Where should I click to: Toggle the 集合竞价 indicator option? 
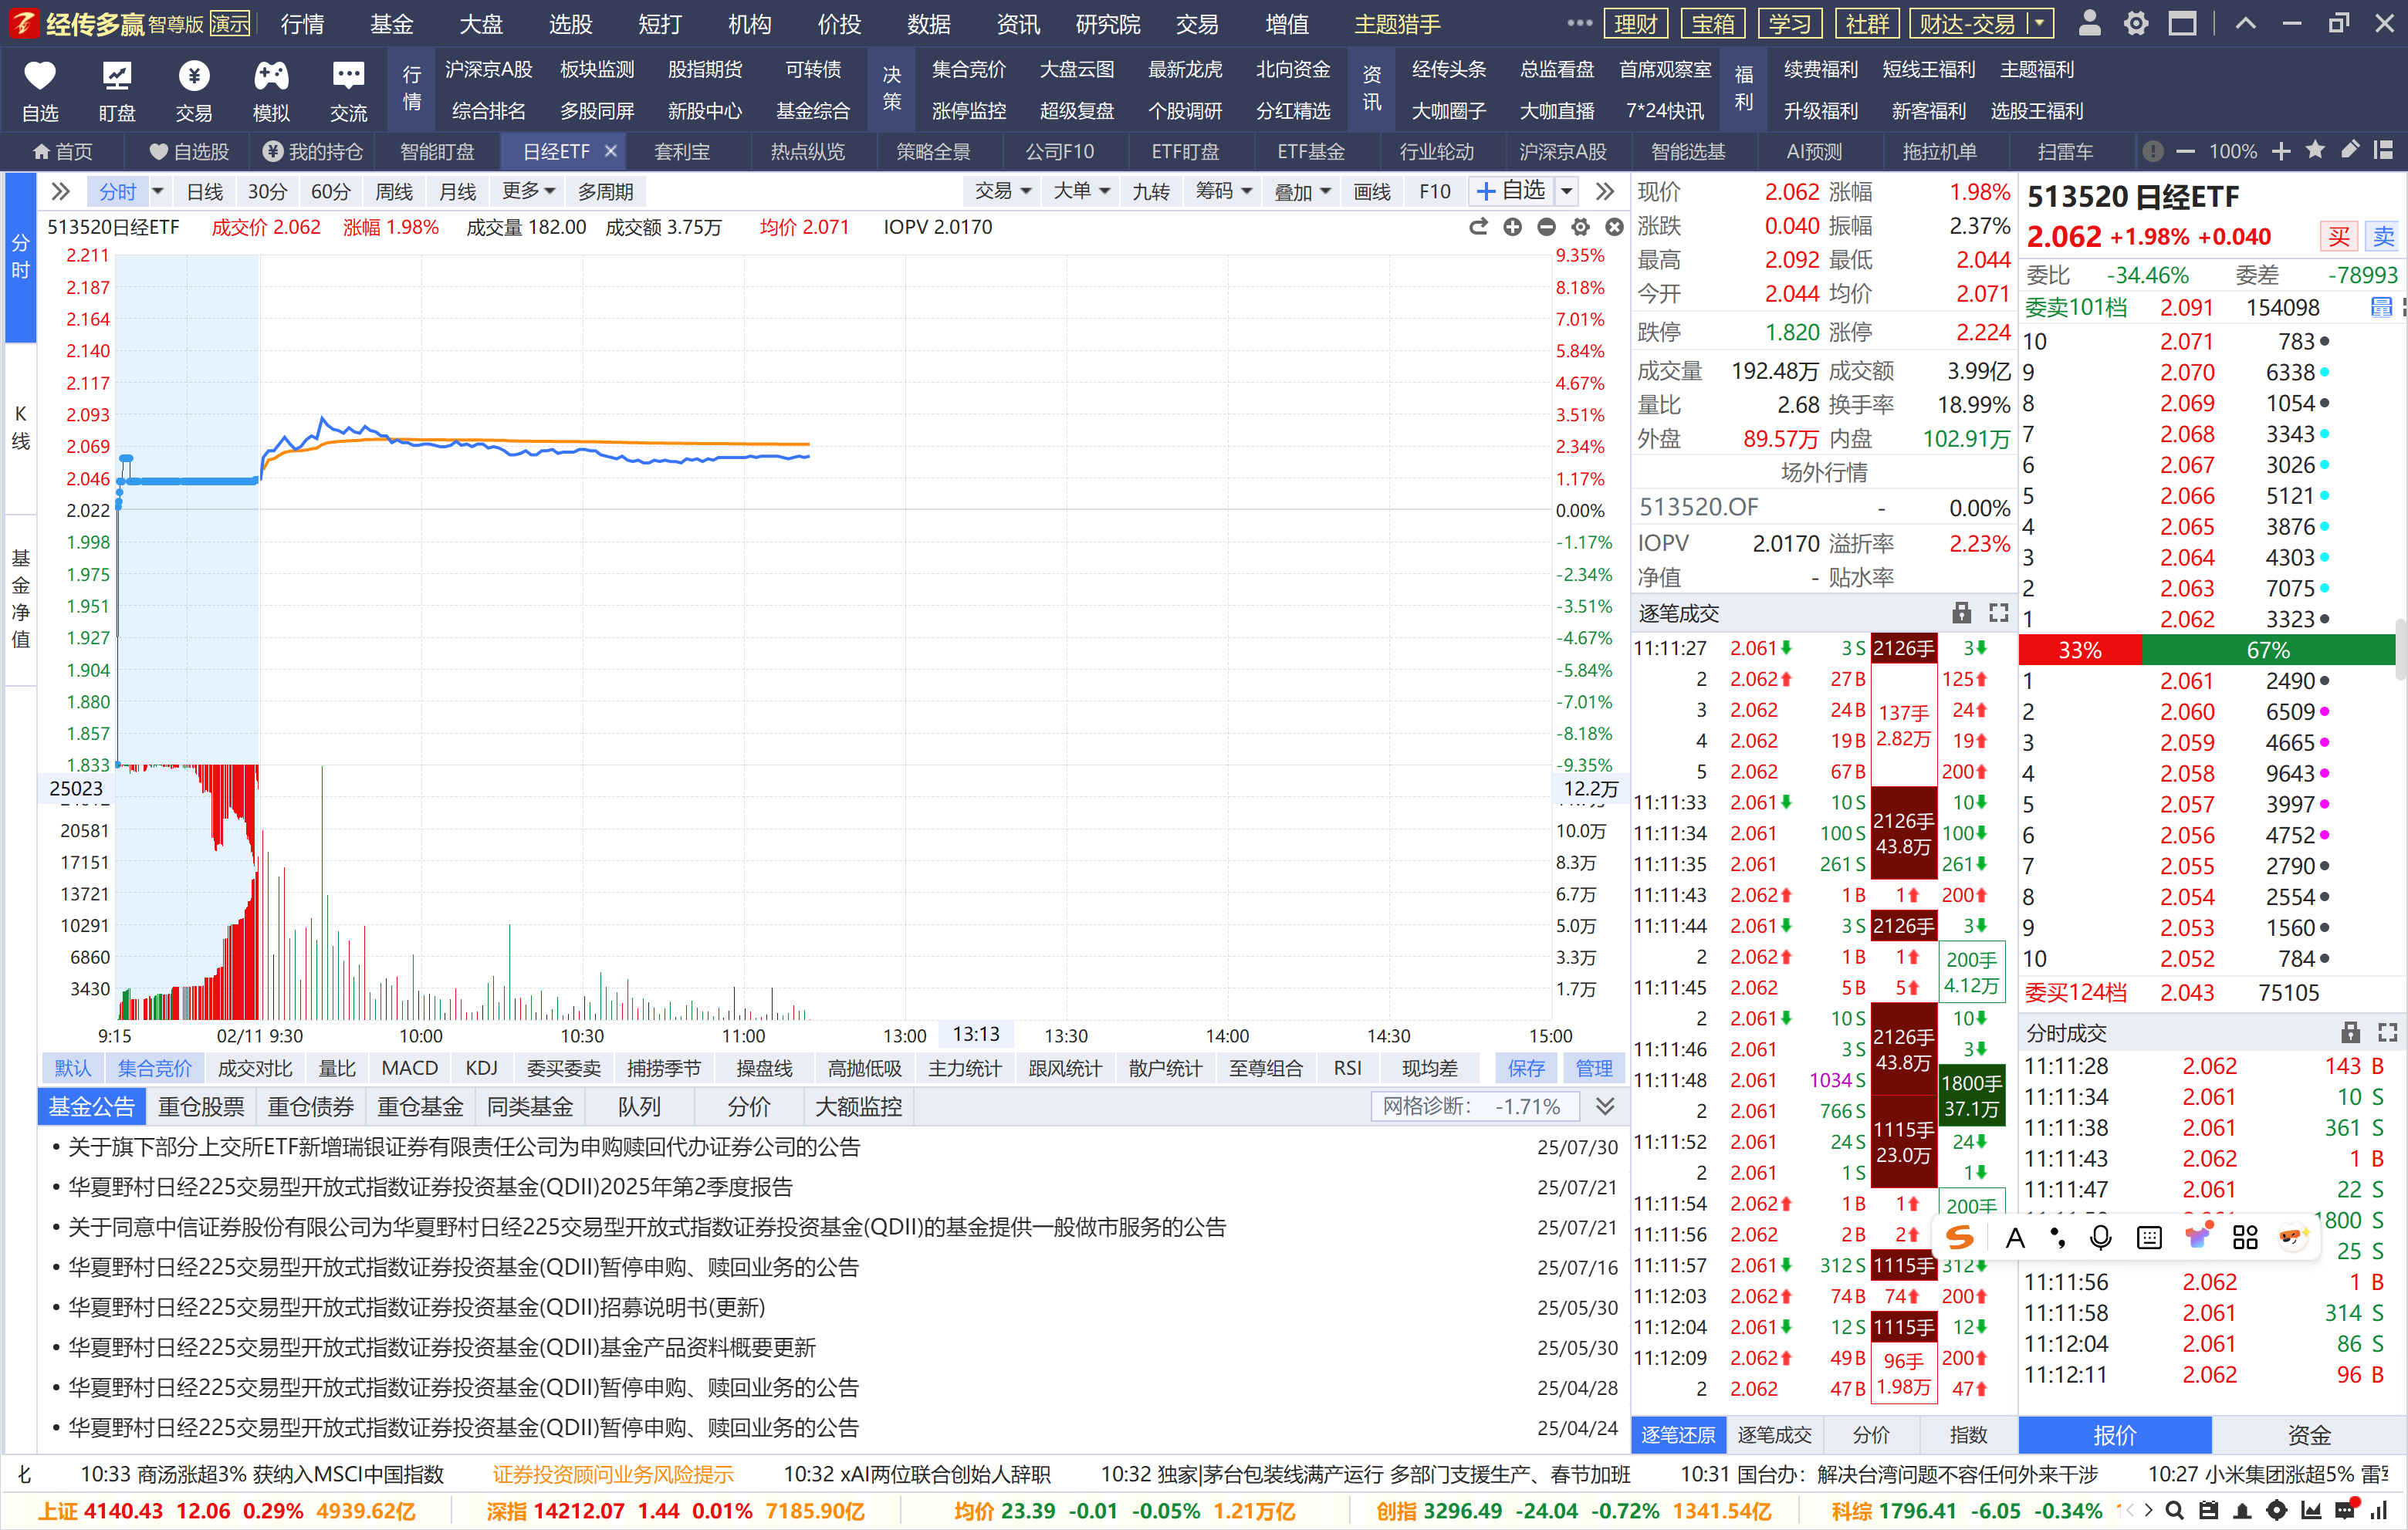154,1068
